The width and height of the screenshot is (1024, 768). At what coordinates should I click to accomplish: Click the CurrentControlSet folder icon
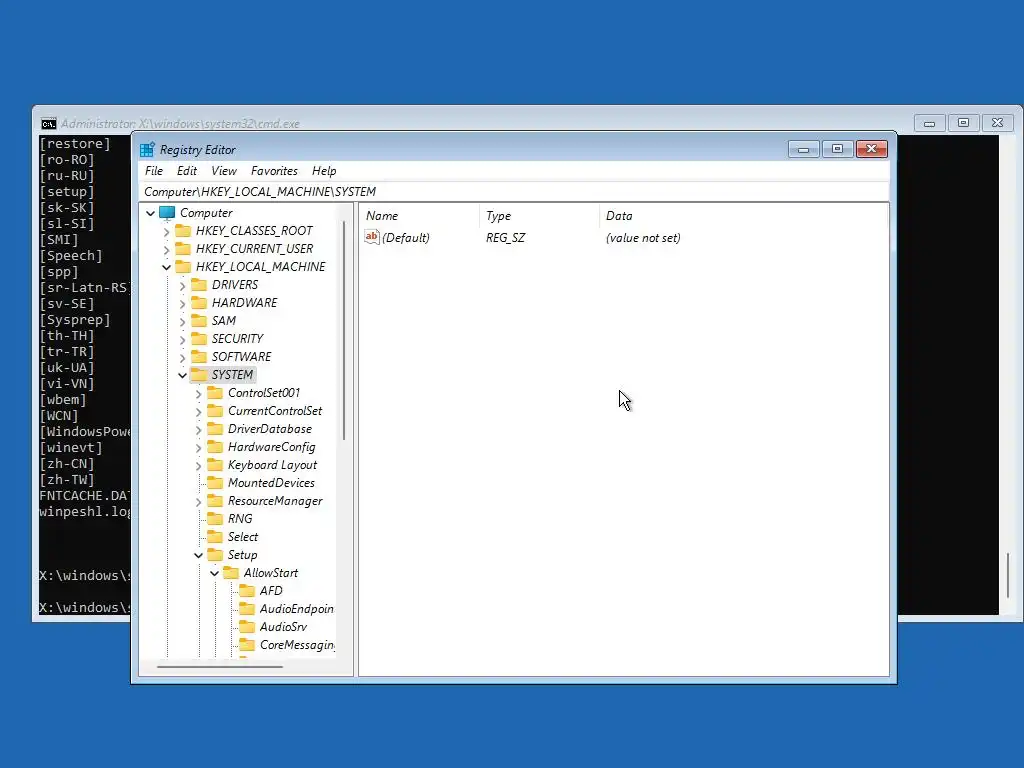click(215, 410)
